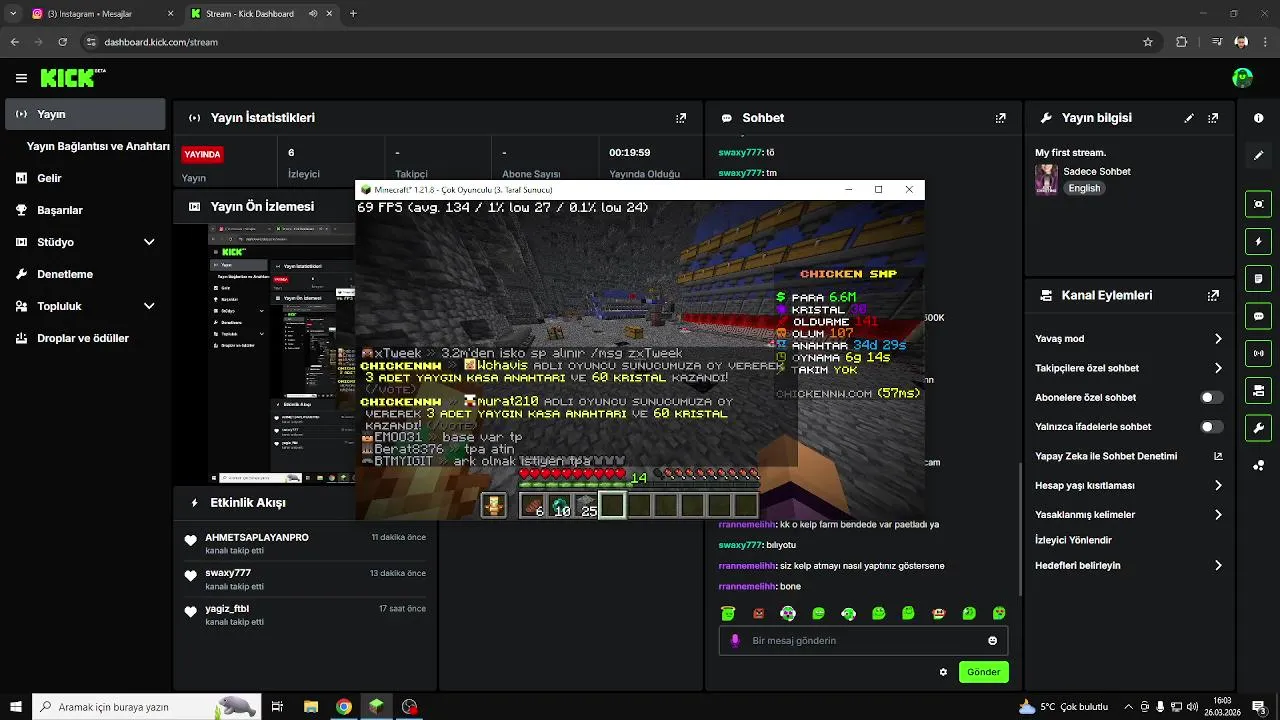Toggle the note icon in the right sidebar
The image size is (1280, 720).
[1259, 279]
